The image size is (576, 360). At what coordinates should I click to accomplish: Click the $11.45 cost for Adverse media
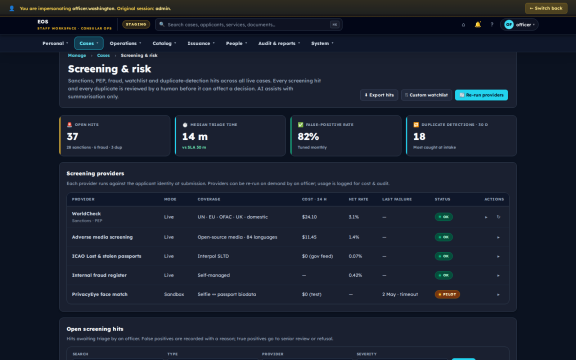click(x=309, y=237)
